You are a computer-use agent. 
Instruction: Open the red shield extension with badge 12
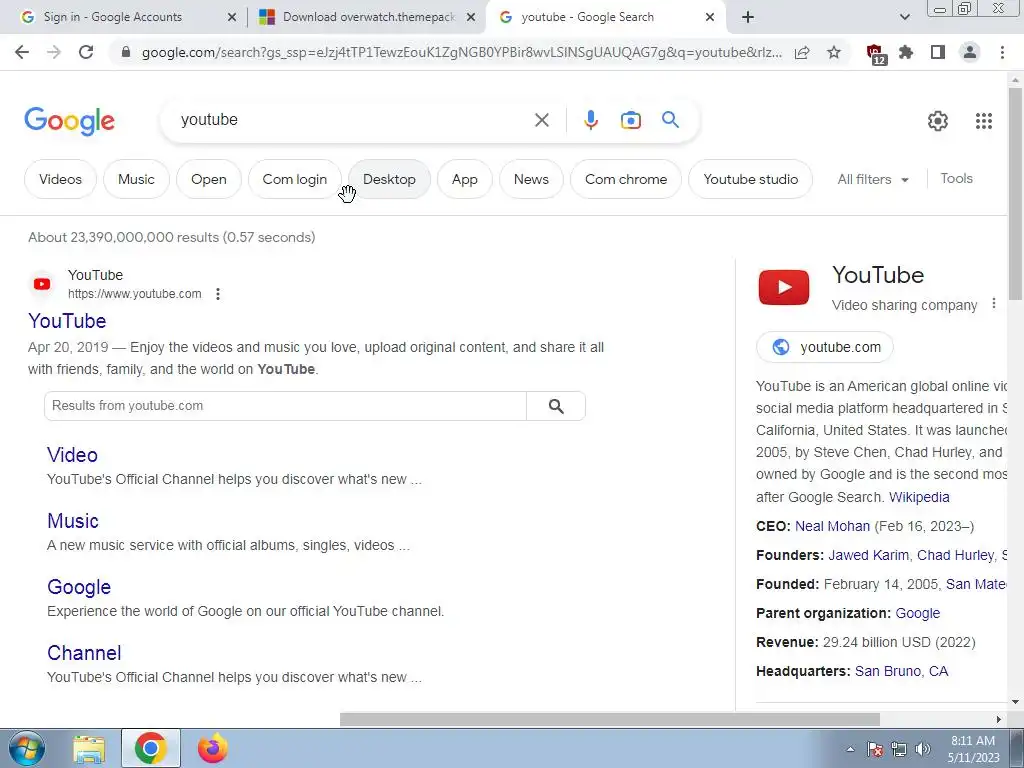[x=876, y=54]
